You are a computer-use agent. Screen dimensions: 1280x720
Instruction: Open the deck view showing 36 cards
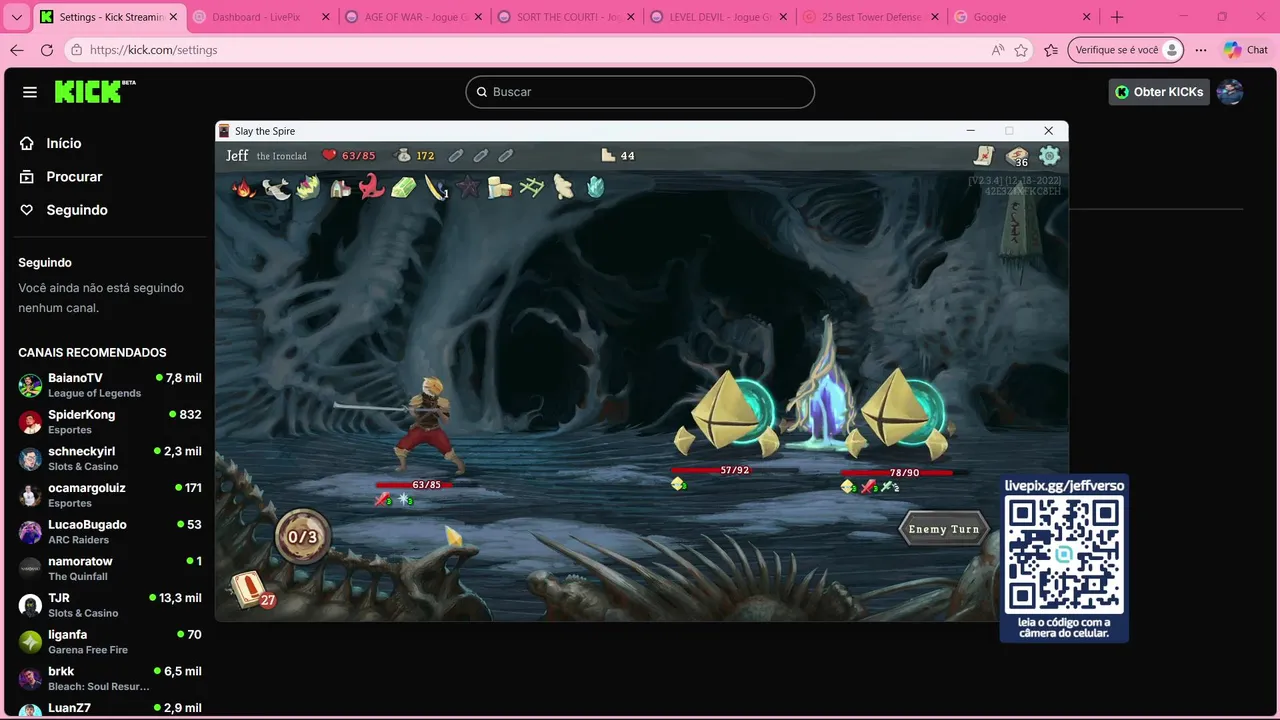coord(1017,156)
